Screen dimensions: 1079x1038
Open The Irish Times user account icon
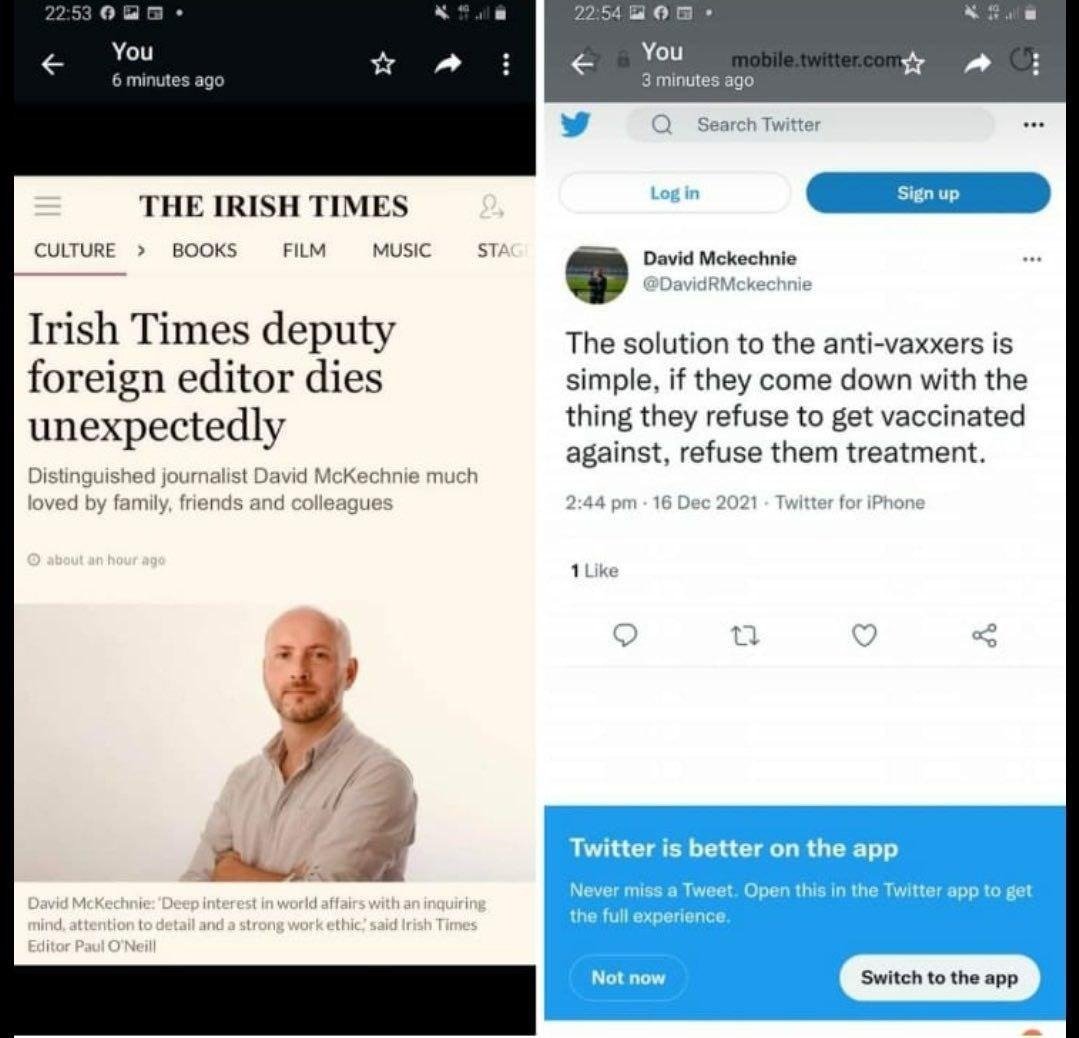[x=491, y=206]
